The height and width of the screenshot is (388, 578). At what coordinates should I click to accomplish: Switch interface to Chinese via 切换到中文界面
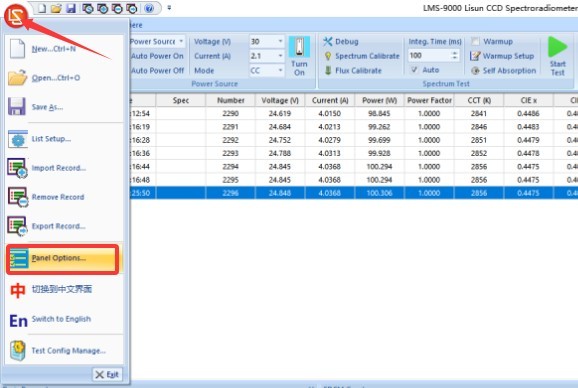[65, 290]
